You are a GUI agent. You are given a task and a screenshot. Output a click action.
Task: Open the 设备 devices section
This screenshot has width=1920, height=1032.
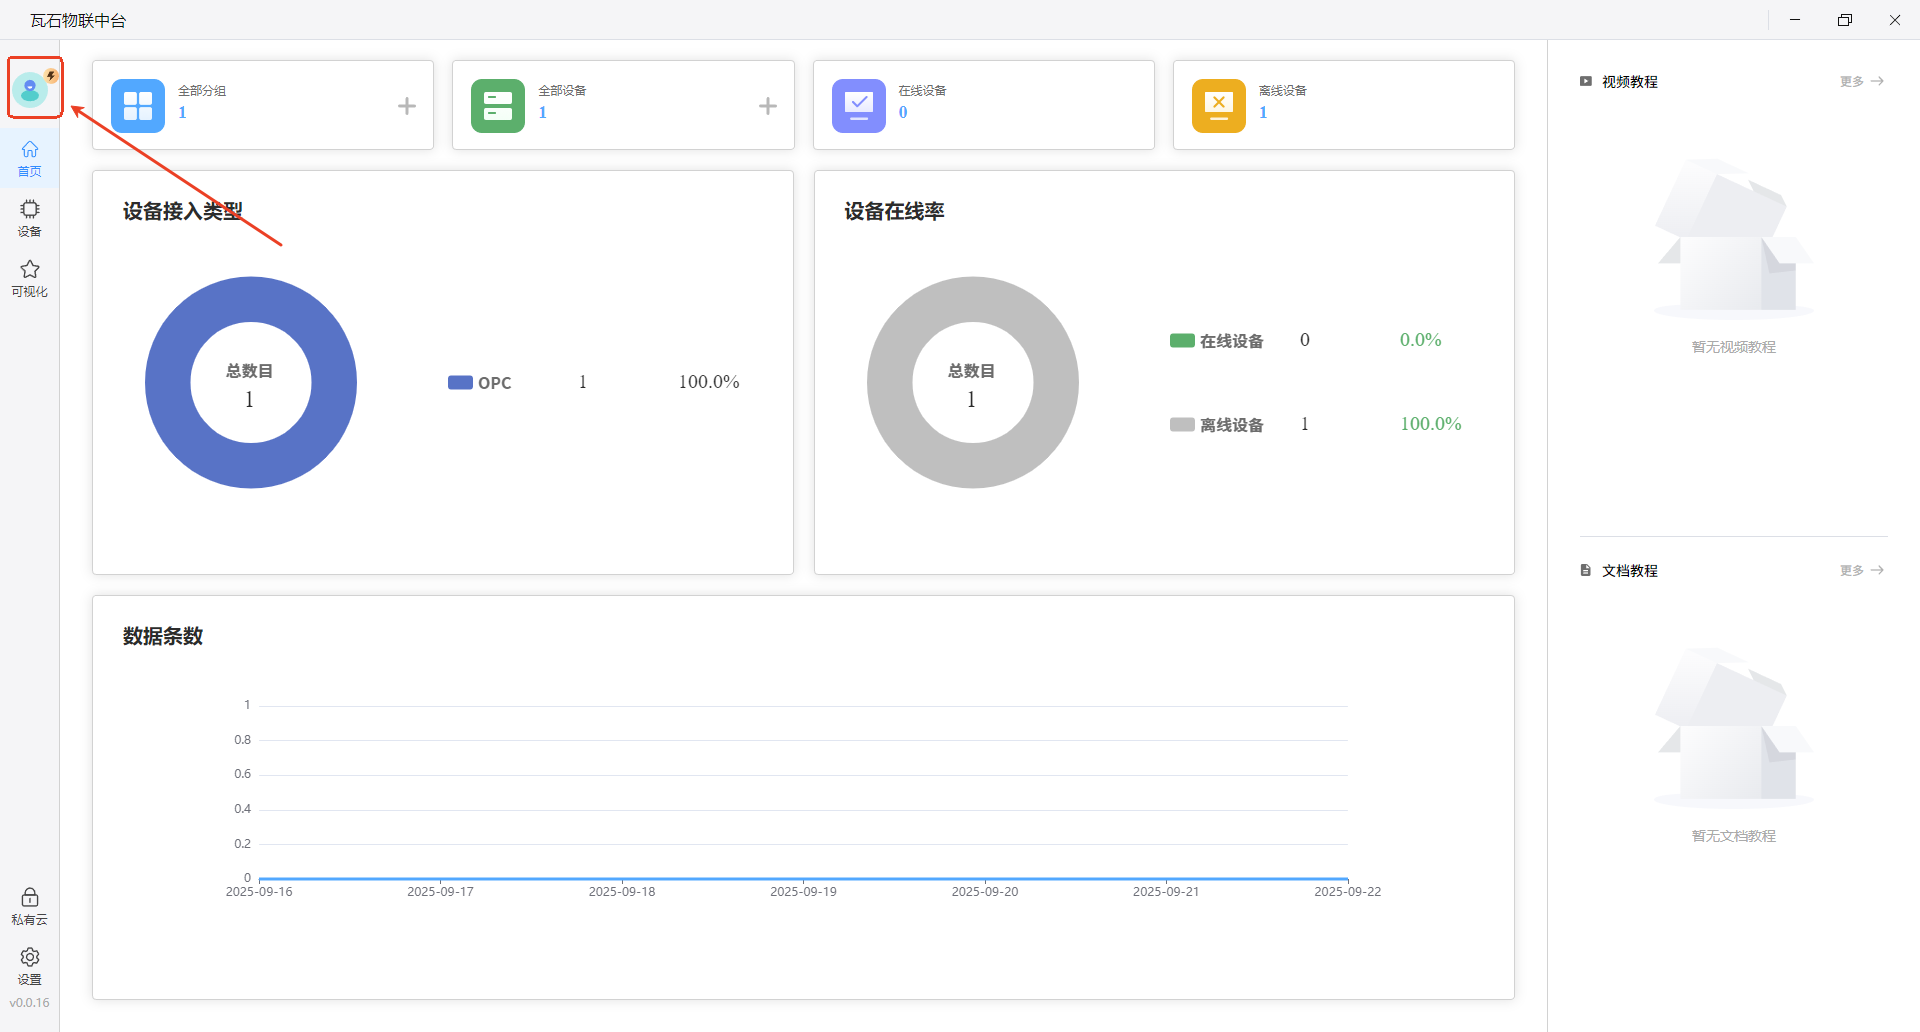click(30, 217)
